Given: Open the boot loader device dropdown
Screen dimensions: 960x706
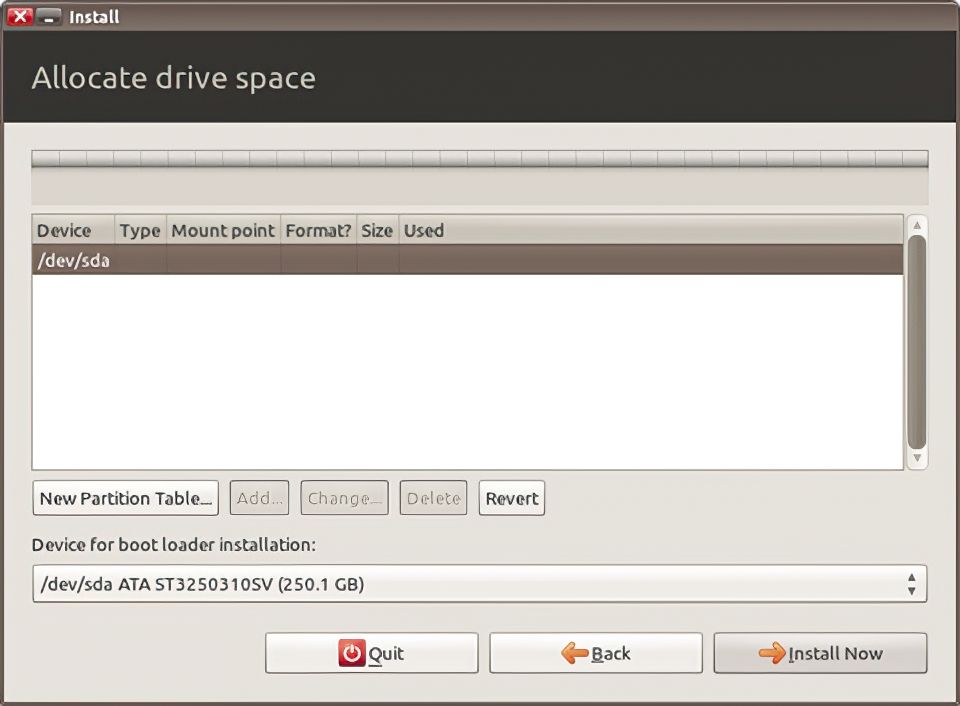Looking at the screenshot, I should 479,584.
